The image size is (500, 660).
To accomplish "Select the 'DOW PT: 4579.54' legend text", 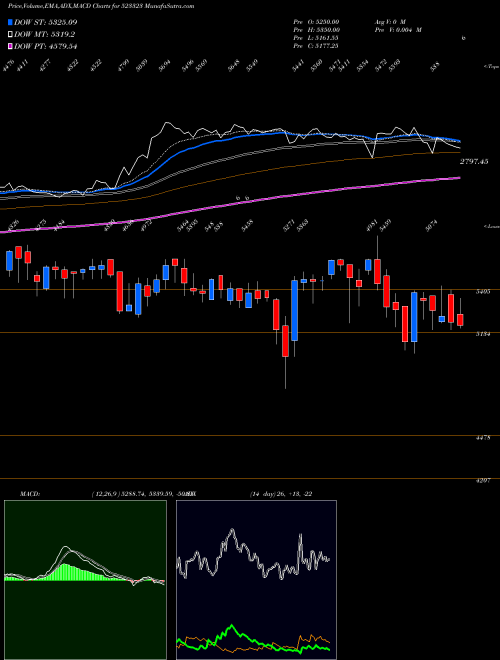I will tap(45, 46).
